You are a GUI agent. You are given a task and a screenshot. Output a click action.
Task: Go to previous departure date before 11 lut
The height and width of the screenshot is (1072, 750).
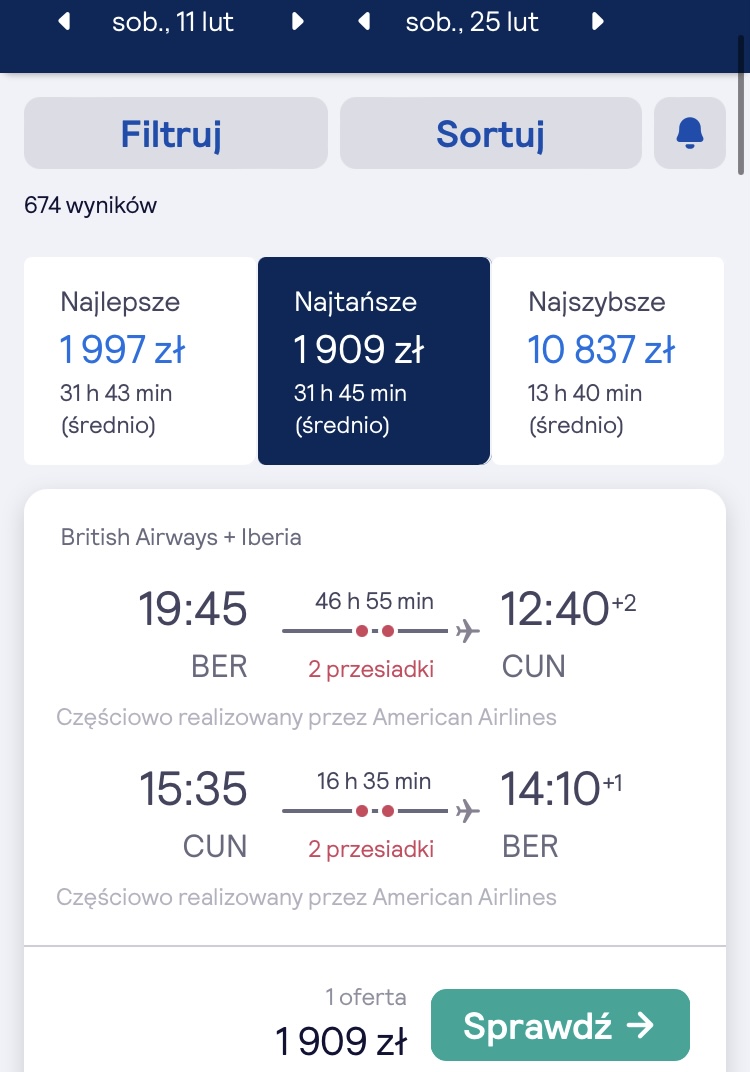pyautogui.click(x=64, y=22)
